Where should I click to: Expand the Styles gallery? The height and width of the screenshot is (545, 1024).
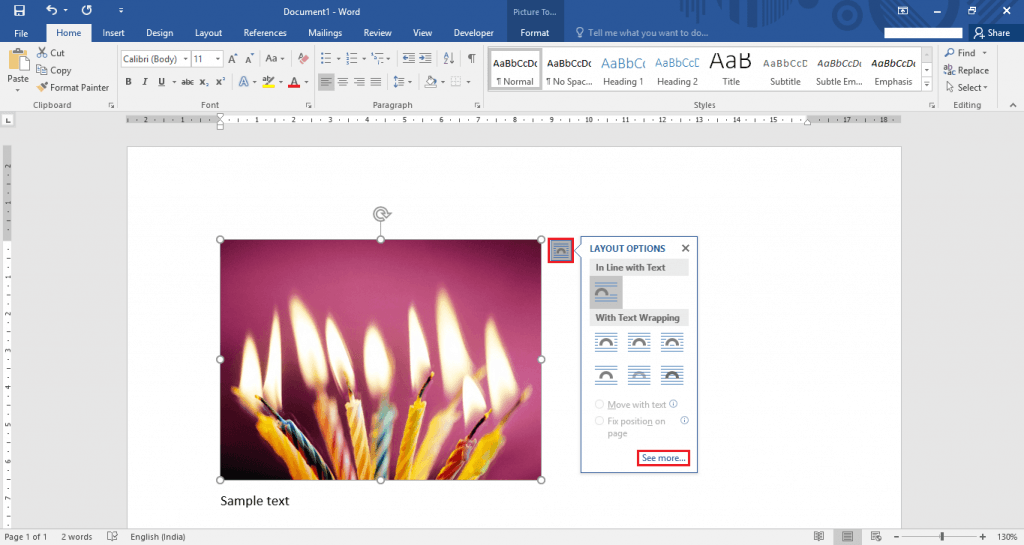point(927,84)
